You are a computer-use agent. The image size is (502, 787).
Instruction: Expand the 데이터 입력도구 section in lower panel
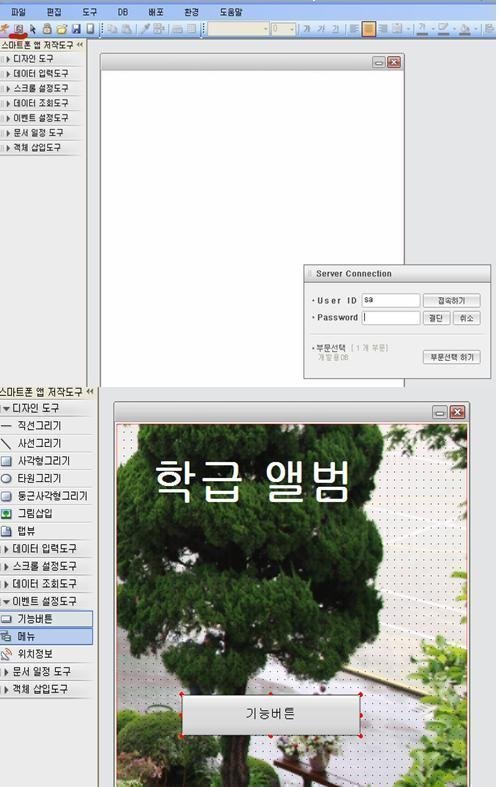coord(46,549)
